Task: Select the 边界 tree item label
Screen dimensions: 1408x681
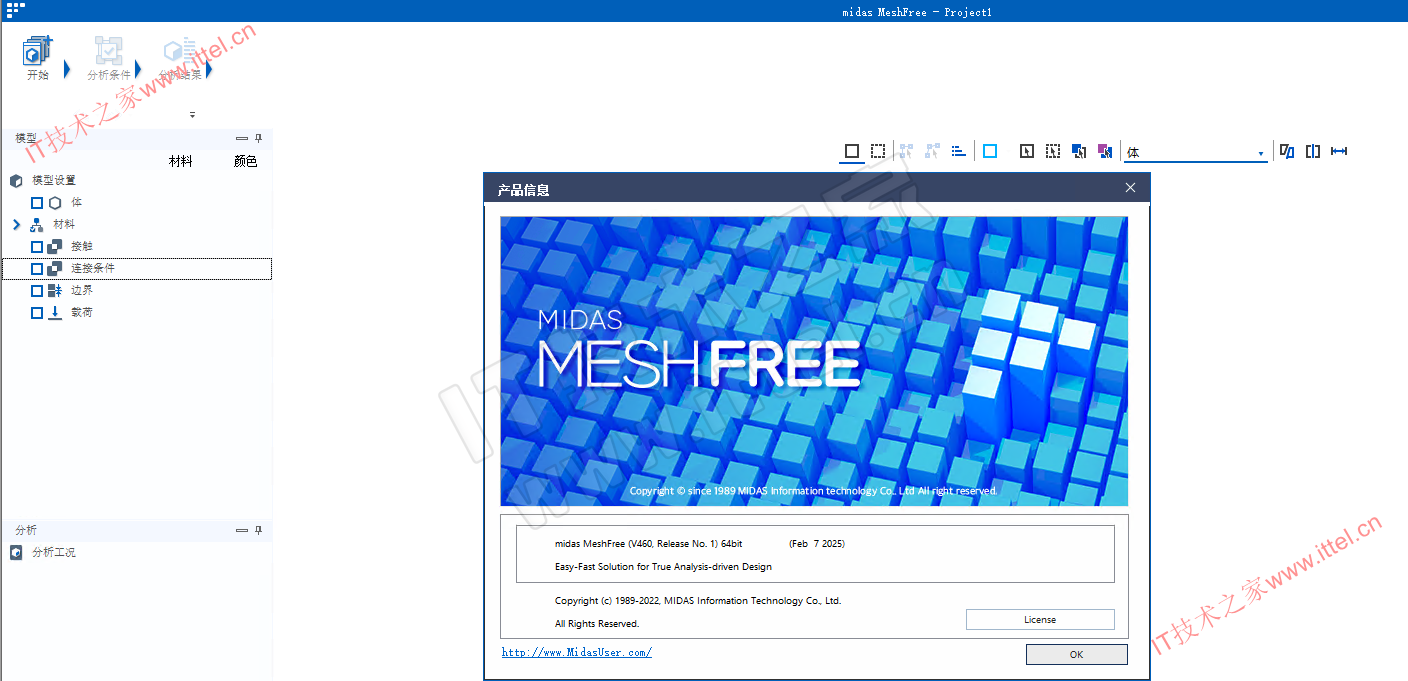Action: point(82,291)
